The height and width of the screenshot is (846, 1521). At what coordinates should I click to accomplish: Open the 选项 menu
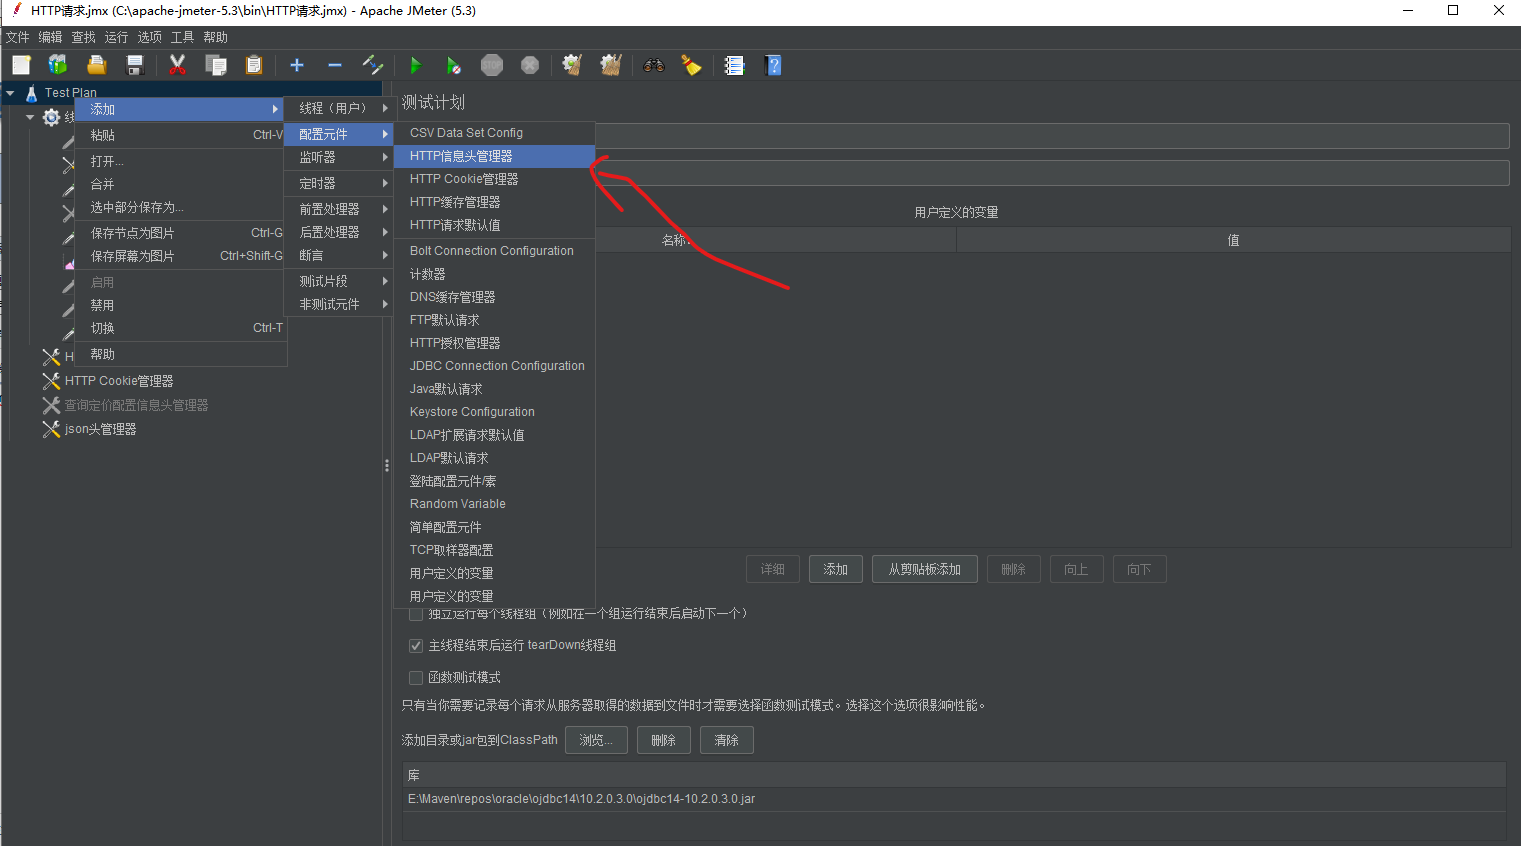[150, 37]
